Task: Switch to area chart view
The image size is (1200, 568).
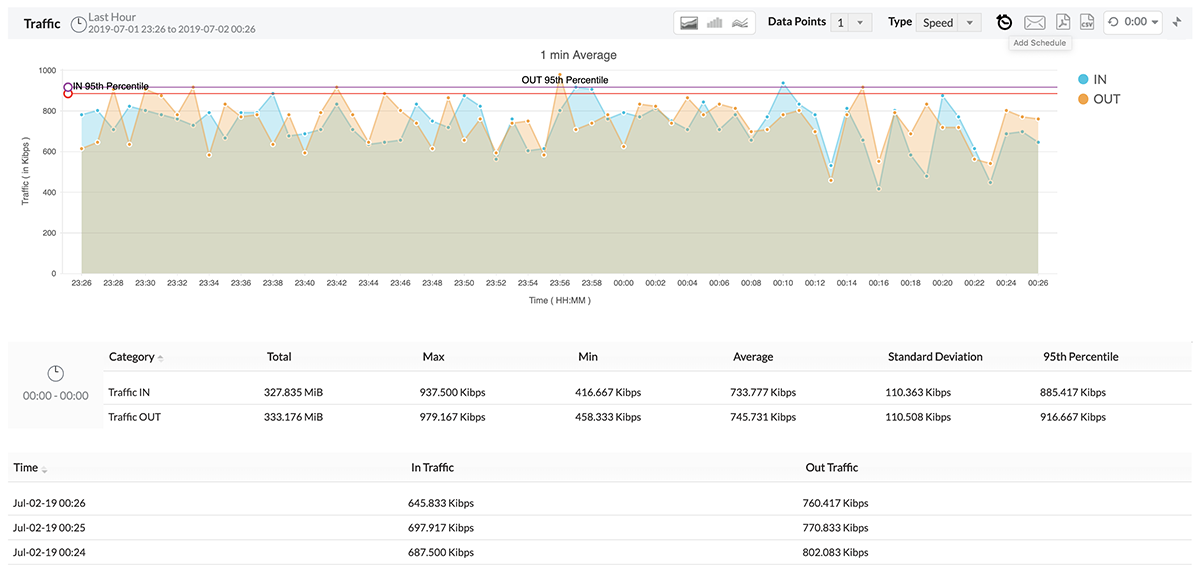Action: click(x=689, y=22)
